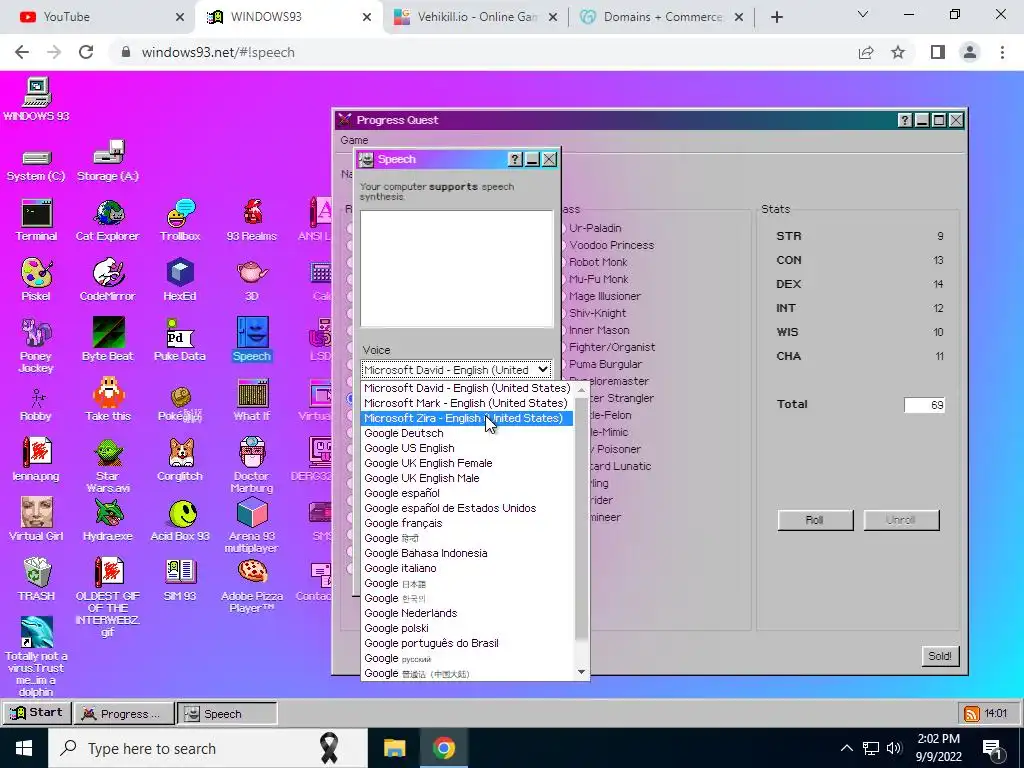Bookmark this page with star icon

(x=898, y=52)
